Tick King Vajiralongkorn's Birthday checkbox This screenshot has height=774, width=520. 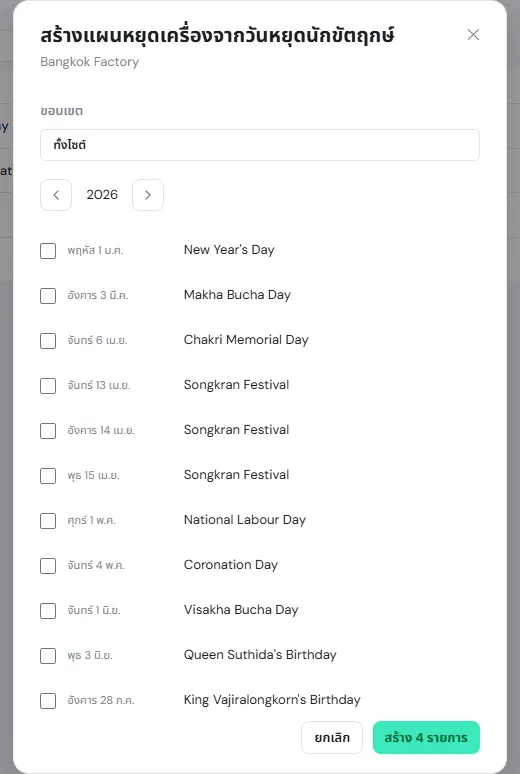click(x=48, y=700)
